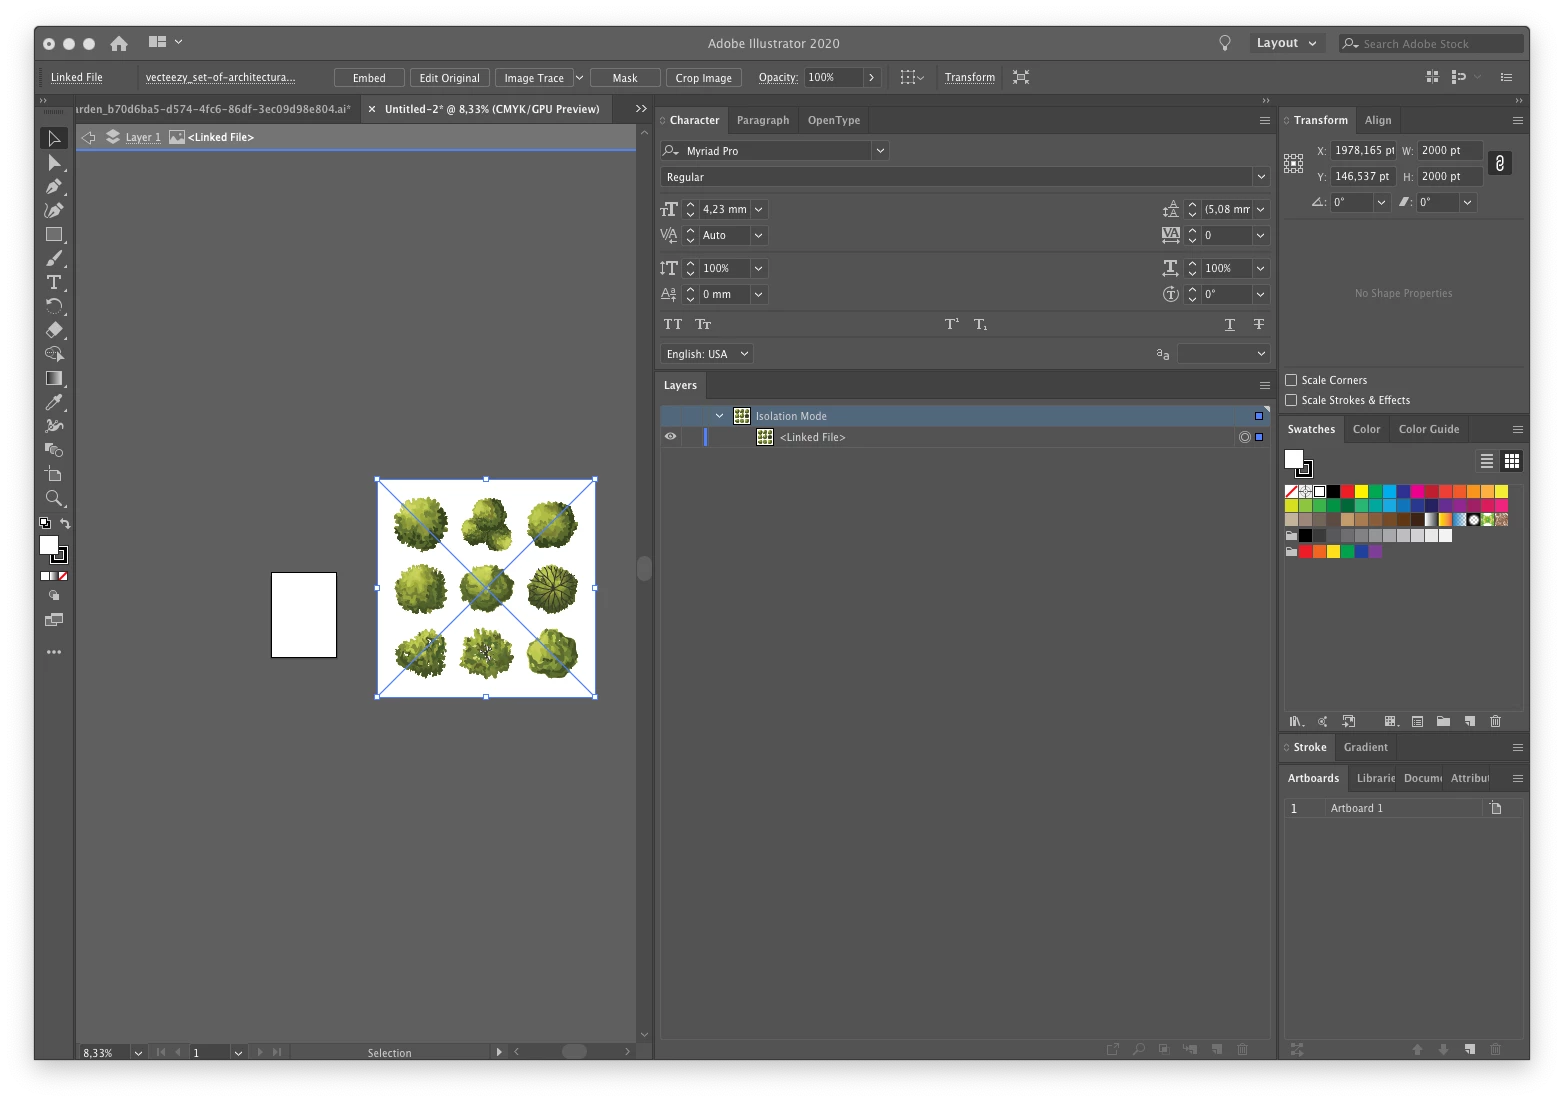The height and width of the screenshot is (1102, 1564).
Task: Show swatches list view
Action: (1487, 461)
